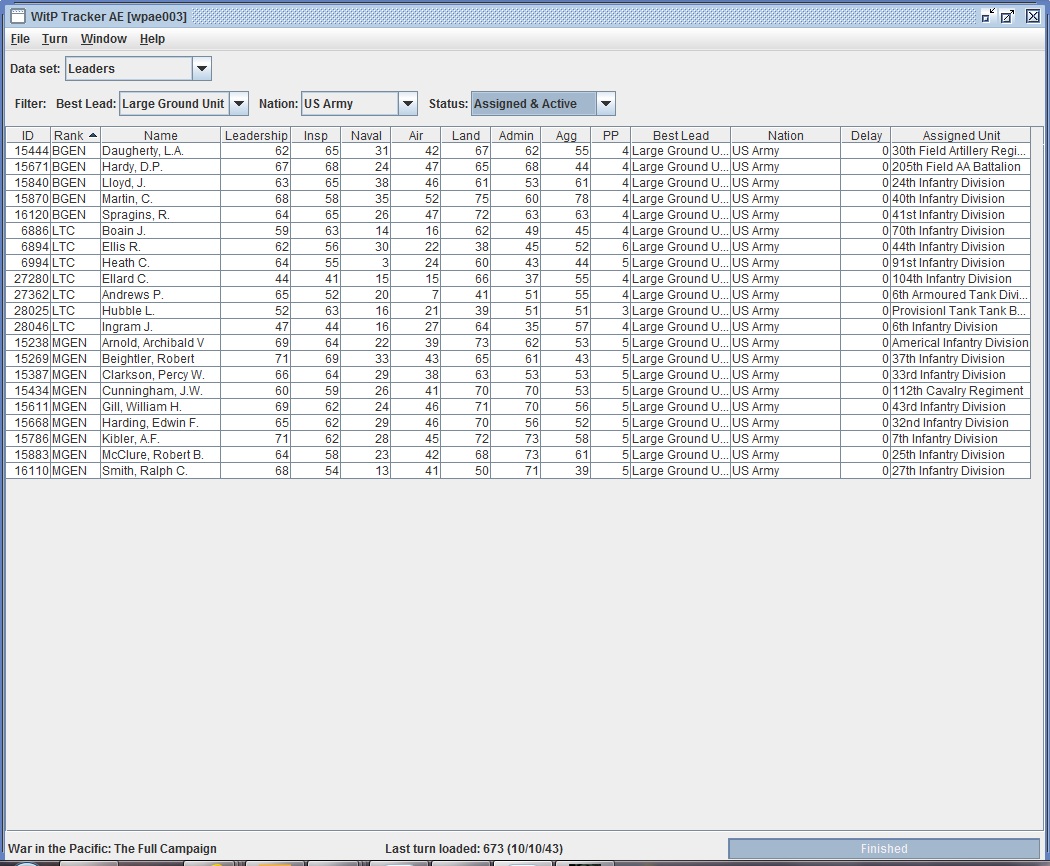Click the 112th Cavalry Regiment cell
This screenshot has width=1050, height=866.
[960, 391]
